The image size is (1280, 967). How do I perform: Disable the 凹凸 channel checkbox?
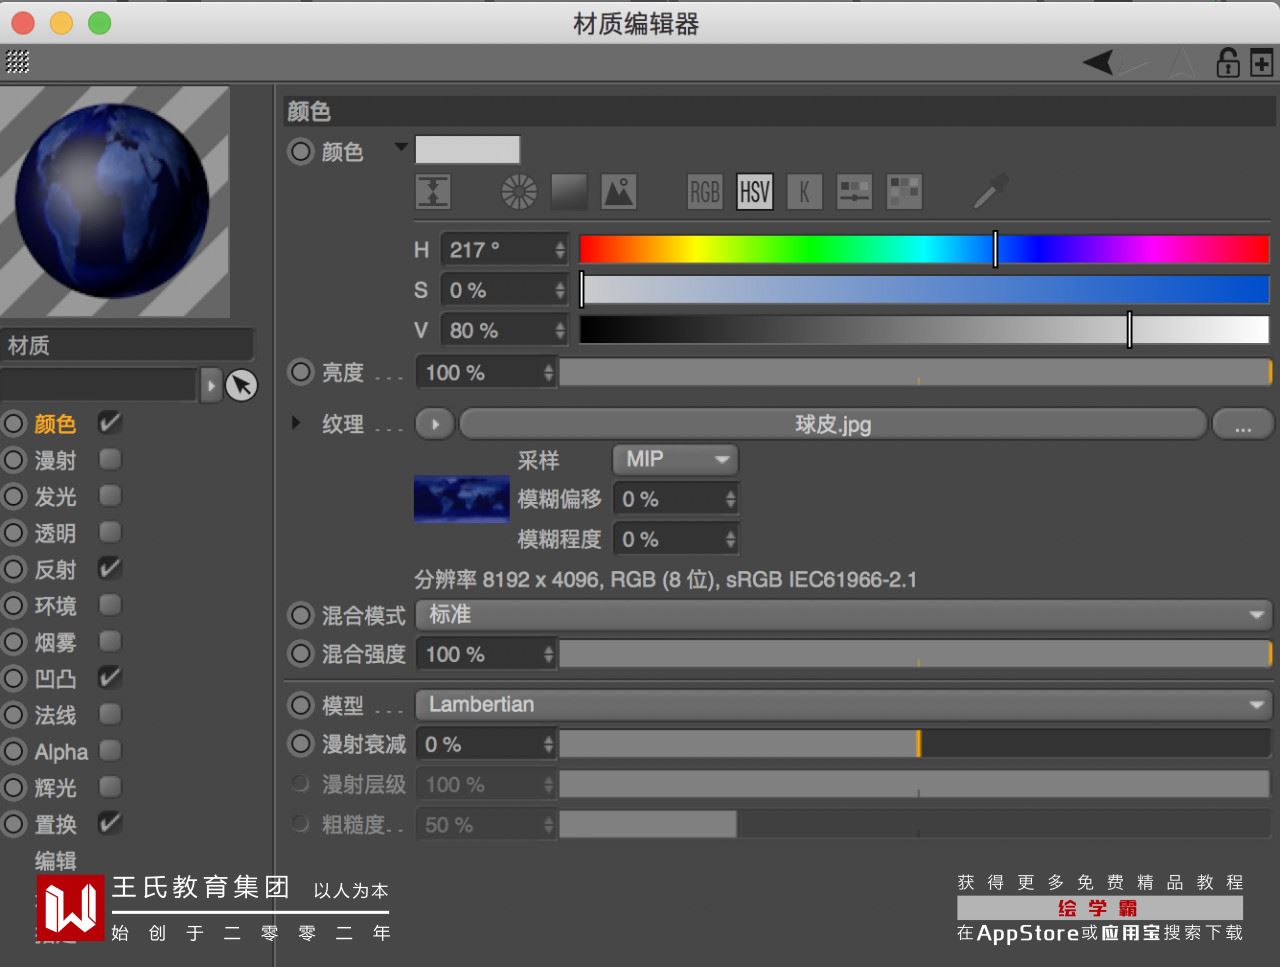tap(110, 678)
